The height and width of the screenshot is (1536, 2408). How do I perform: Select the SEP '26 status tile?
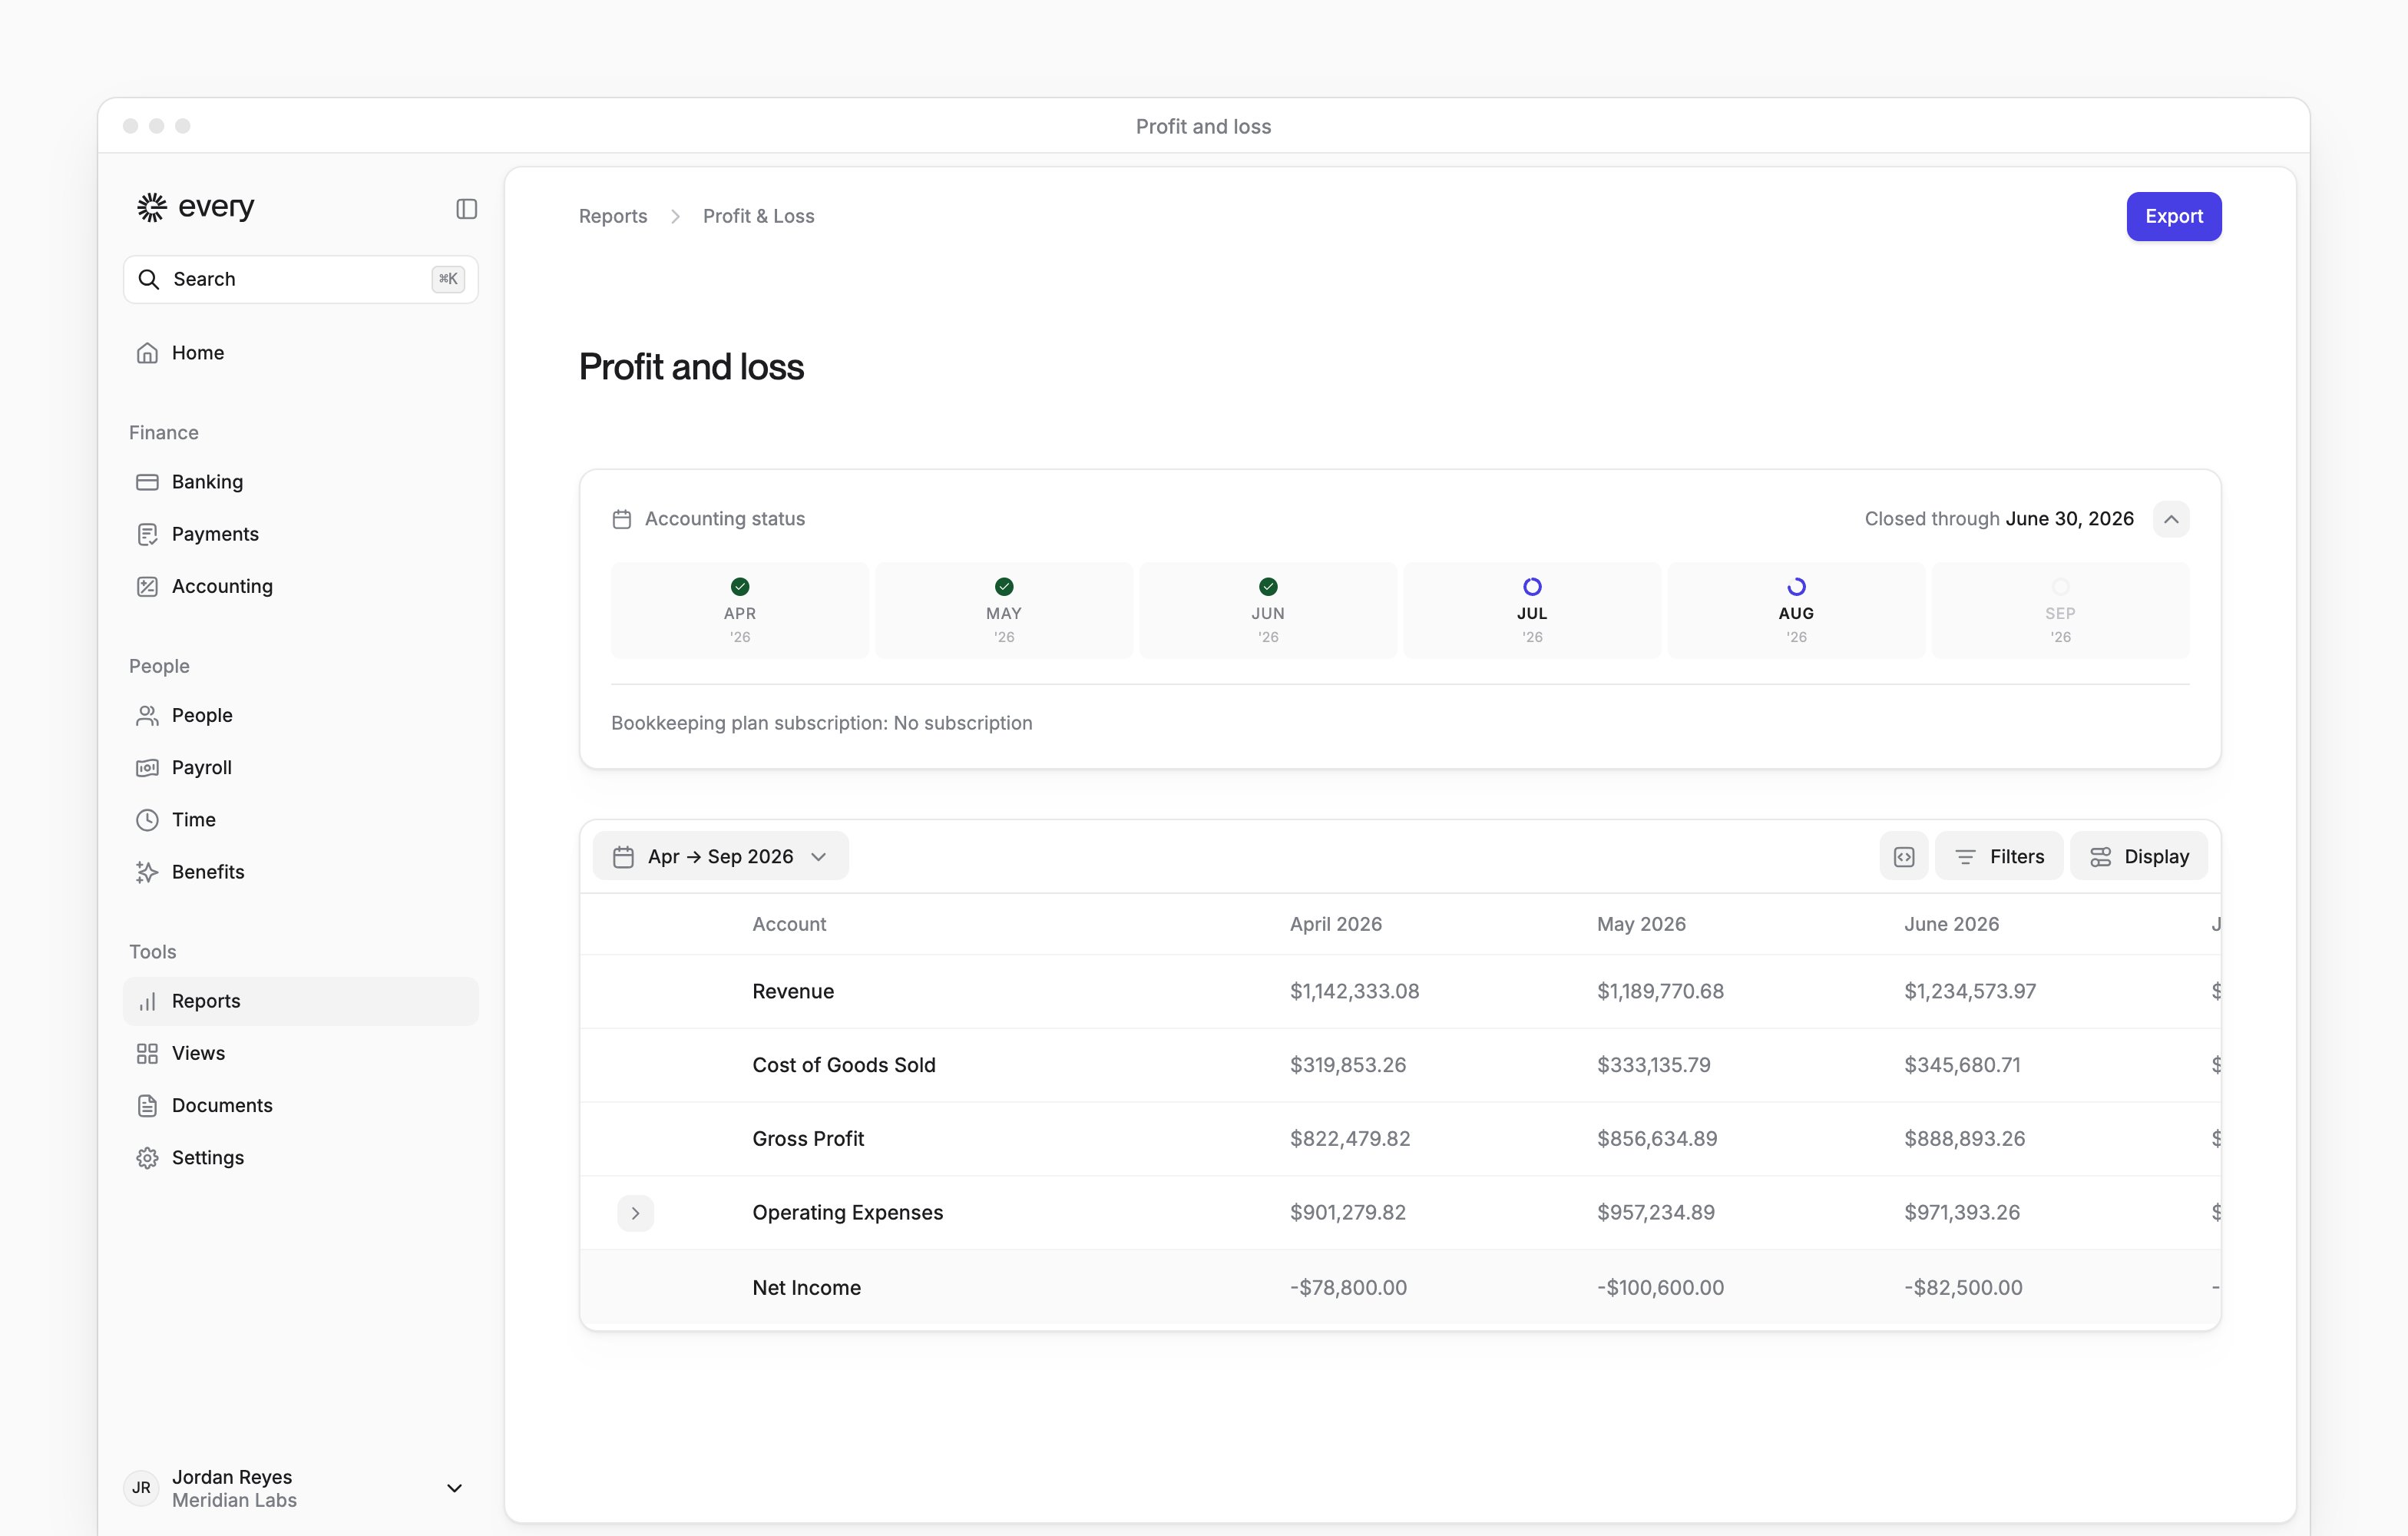point(2060,610)
